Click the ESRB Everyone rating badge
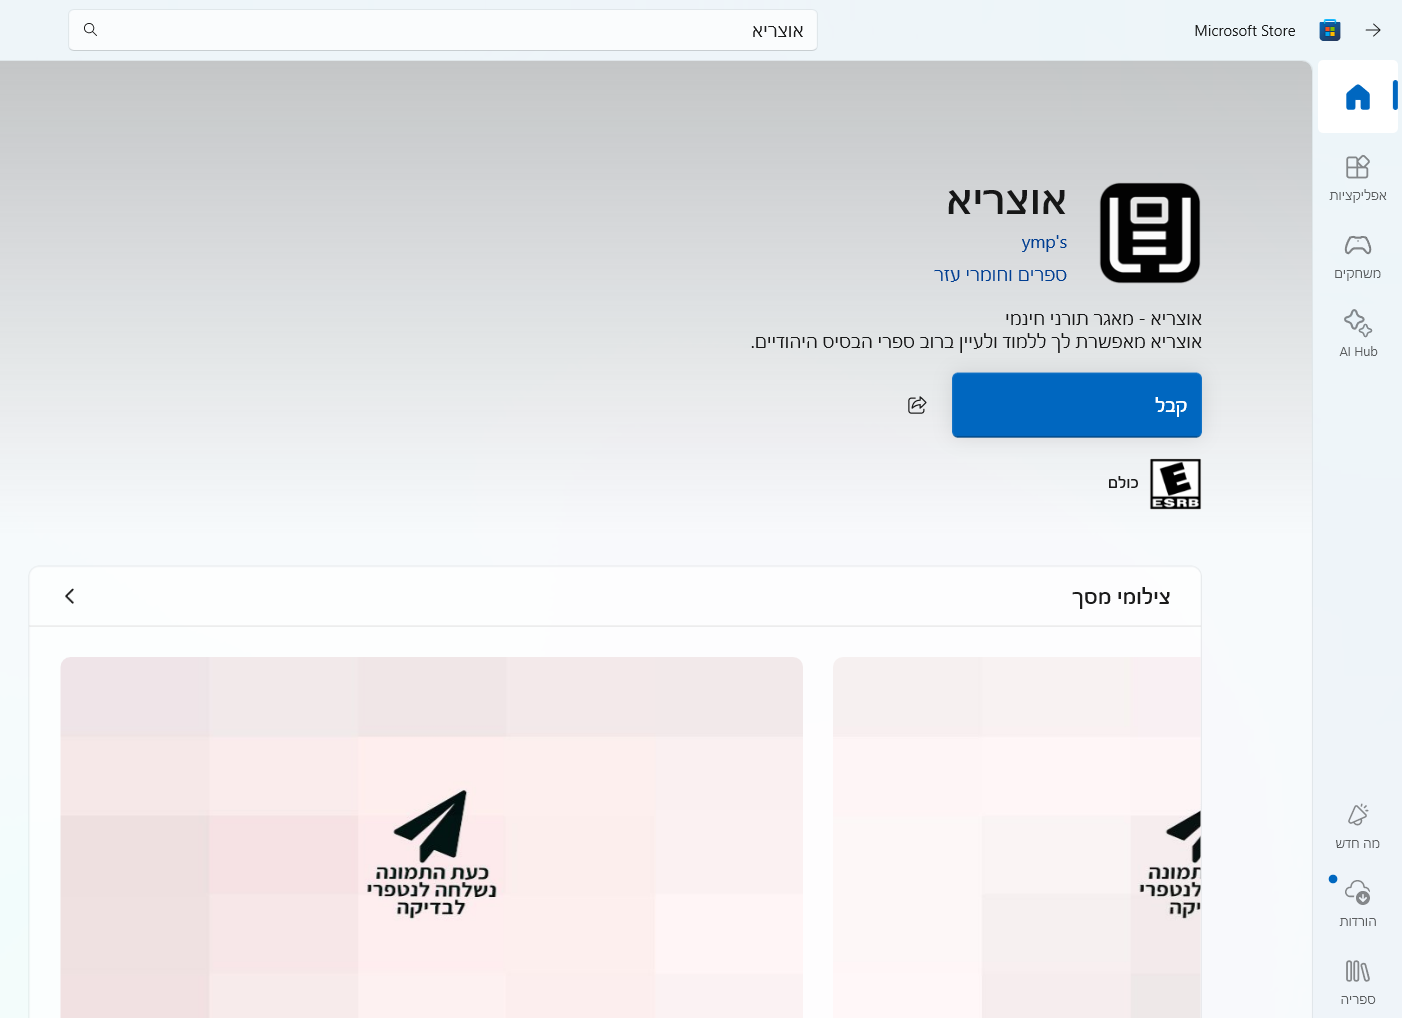This screenshot has width=1402, height=1018. point(1175,484)
